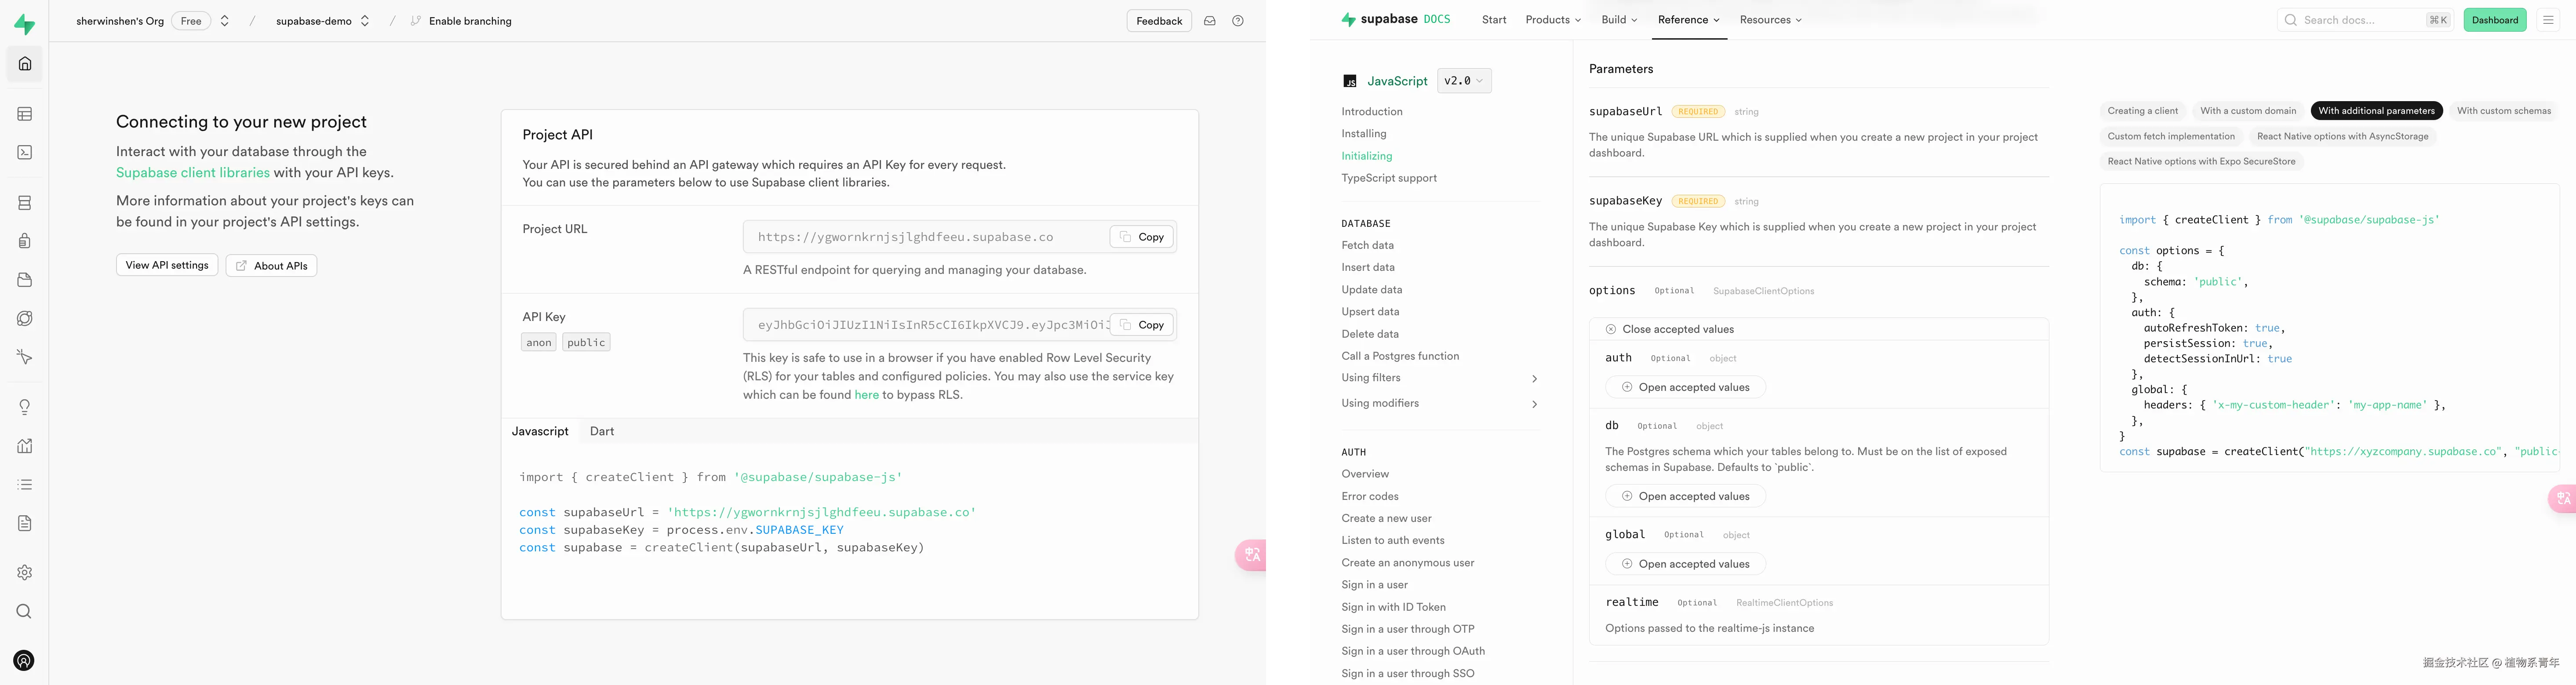Open Authentication lock icon in sidebar
The height and width of the screenshot is (685, 2576).
click(x=25, y=241)
